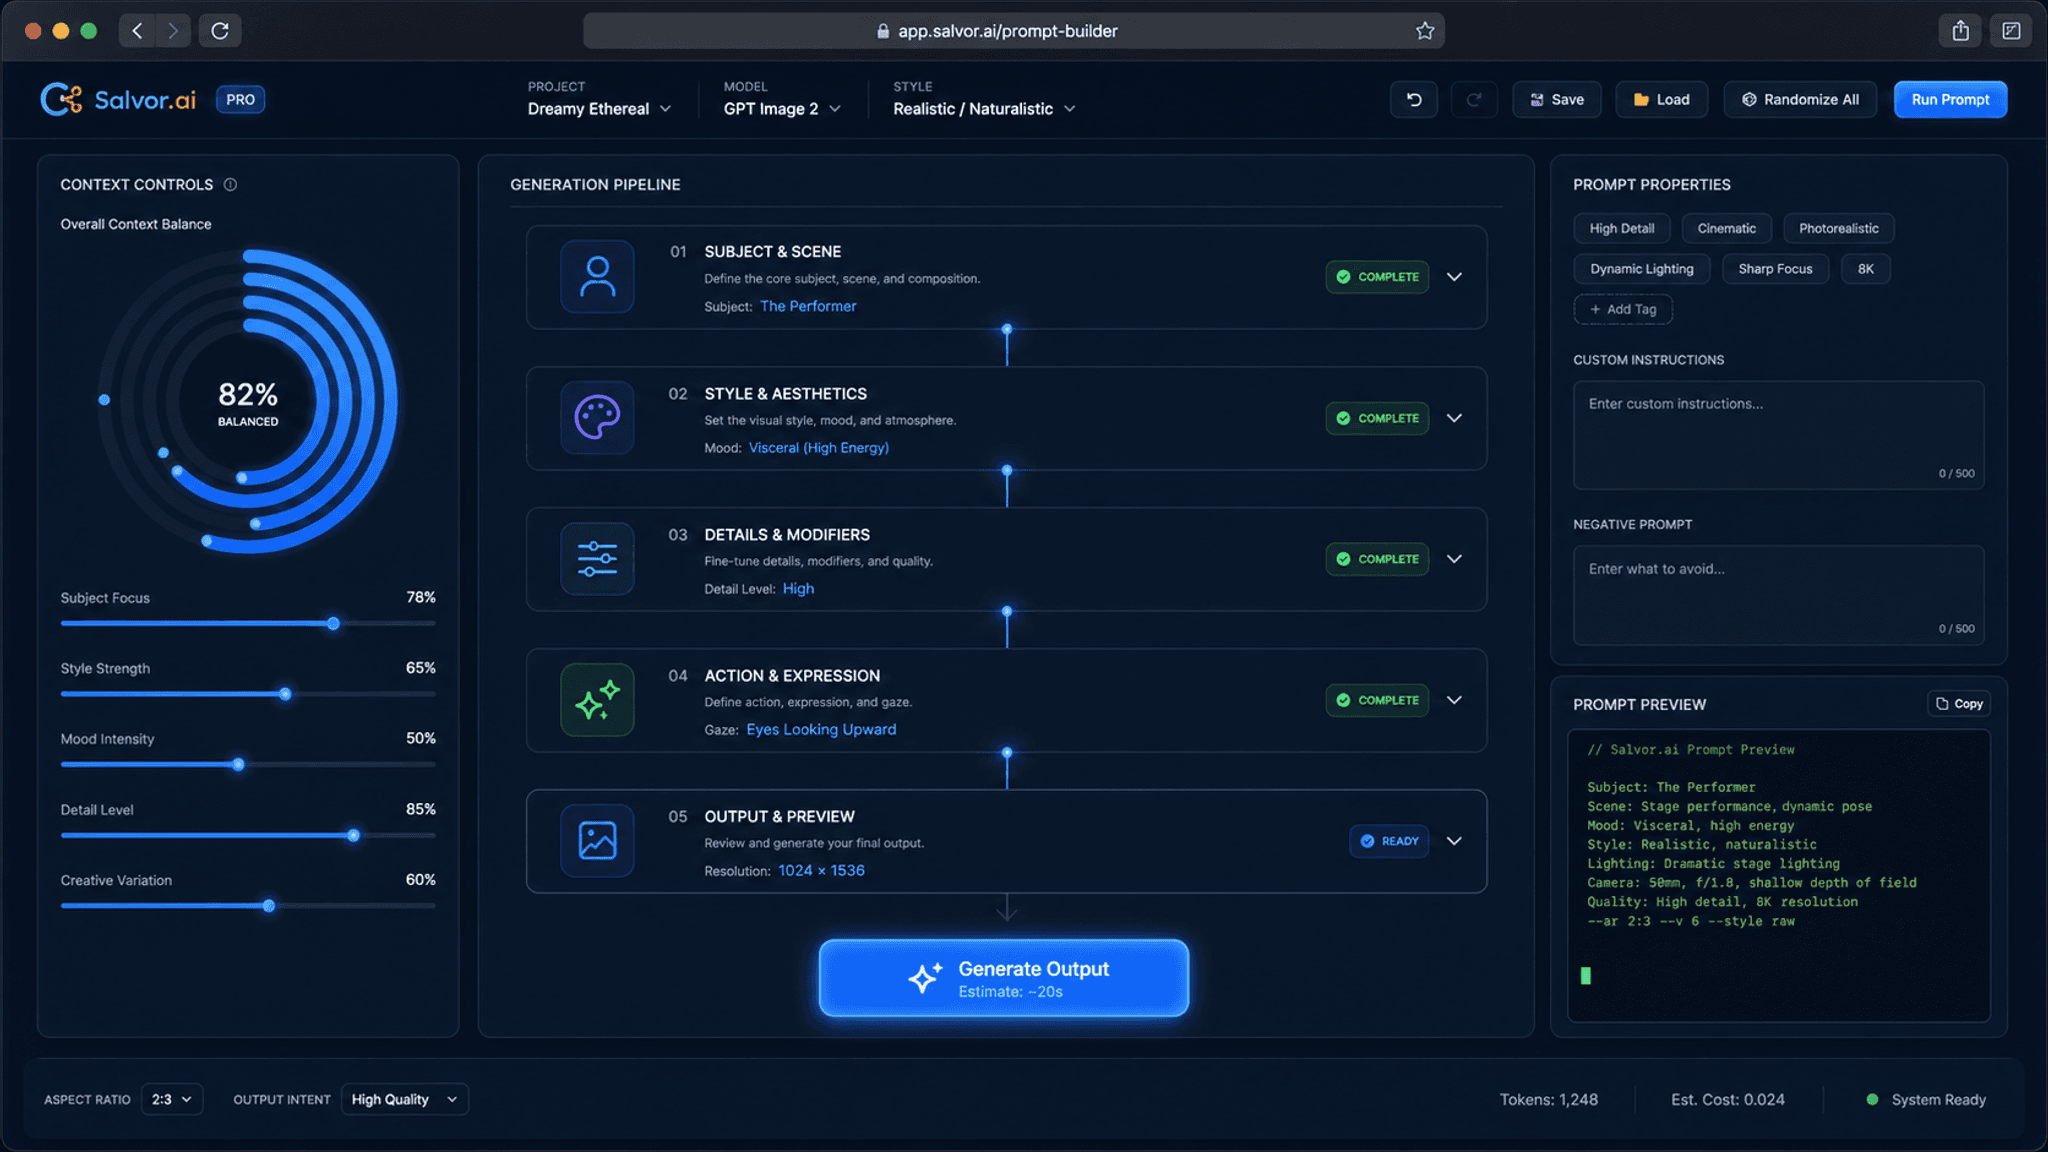Copy the prompt preview text
Image resolution: width=2048 pixels, height=1152 pixels.
pos(1959,704)
